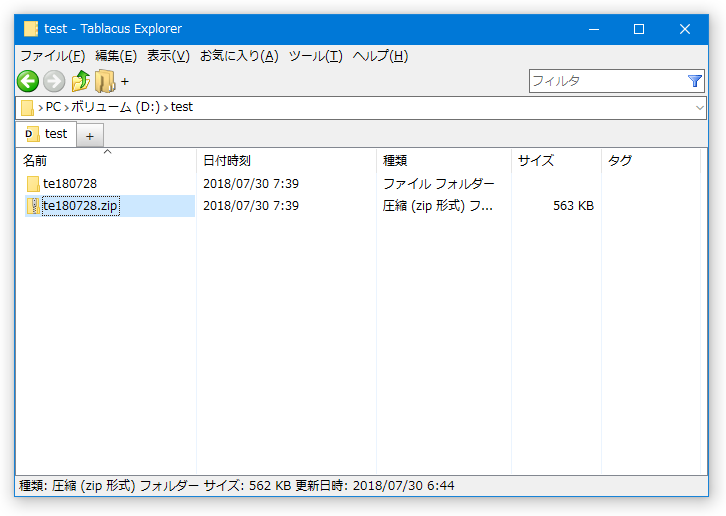Viewport: 726px width, 516px height.
Task: Click the 563 KB size cell
Action: (x=573, y=206)
